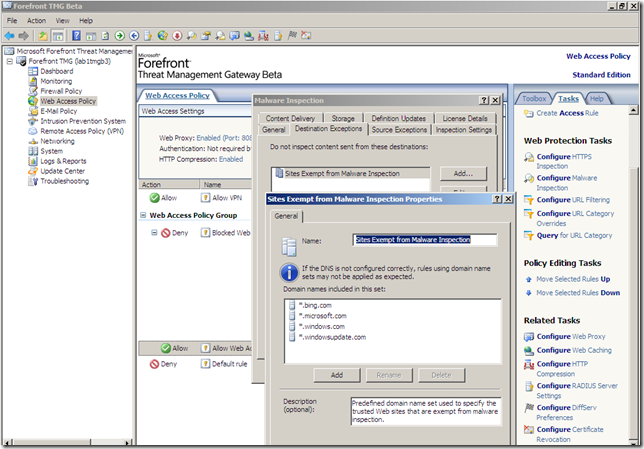The image size is (644, 449).
Task: Click the console tree scroll-right arrow
Action: (x=128, y=442)
